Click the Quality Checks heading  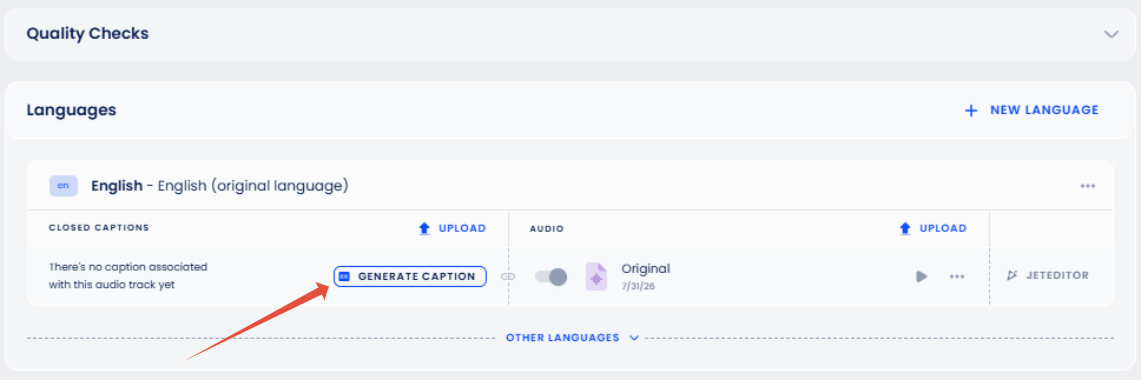click(87, 33)
